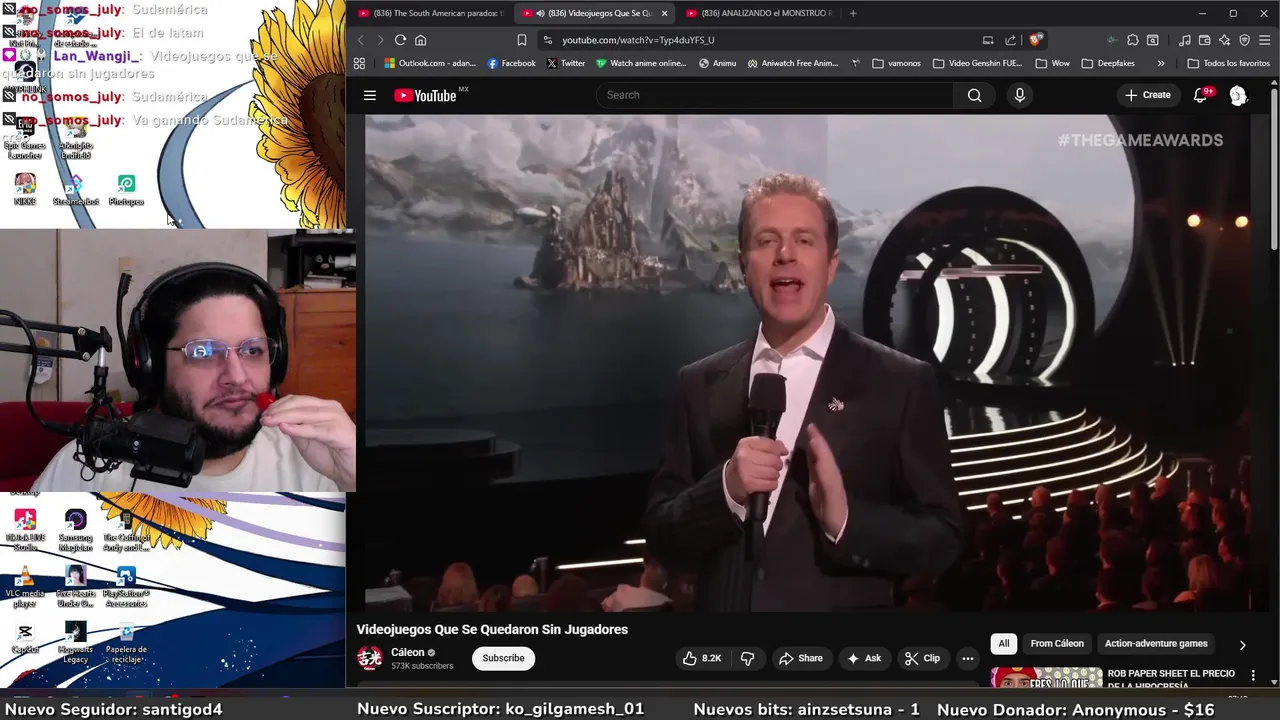Open the browser home page button

click(420, 40)
